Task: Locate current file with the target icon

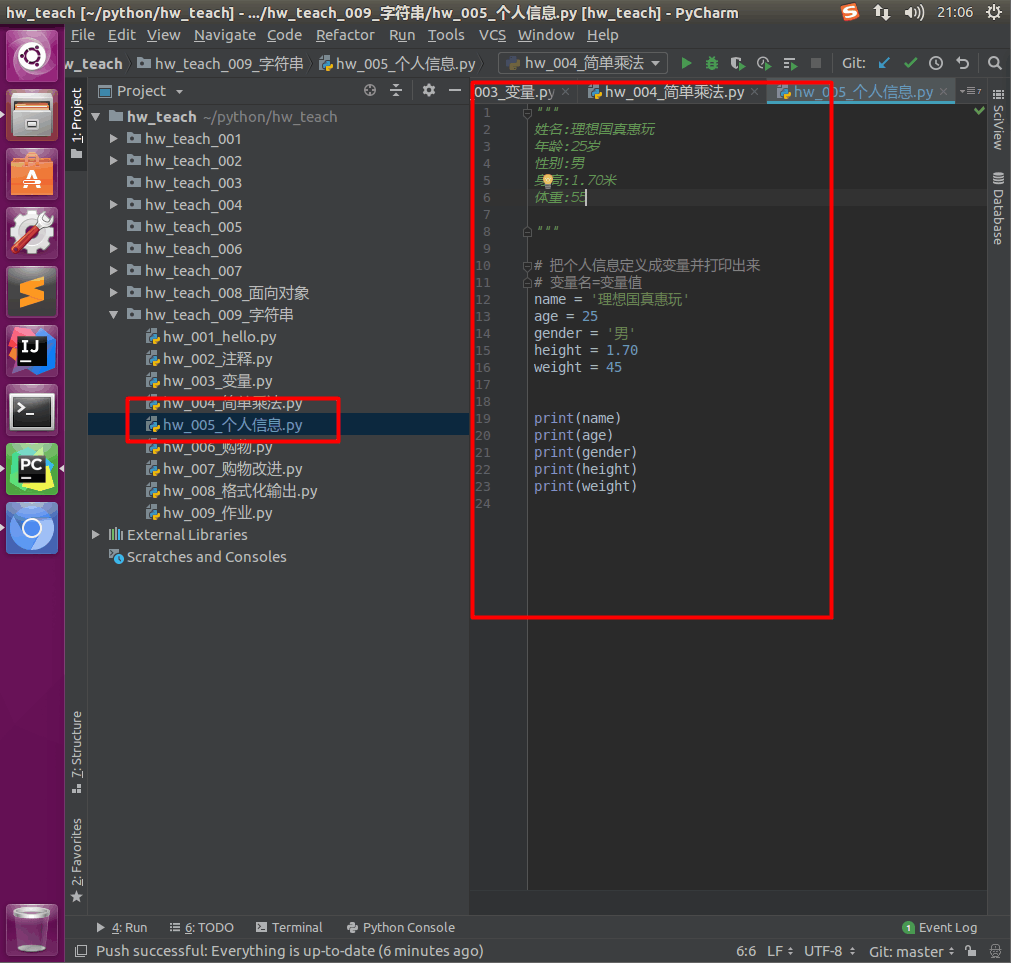Action: 369,91
